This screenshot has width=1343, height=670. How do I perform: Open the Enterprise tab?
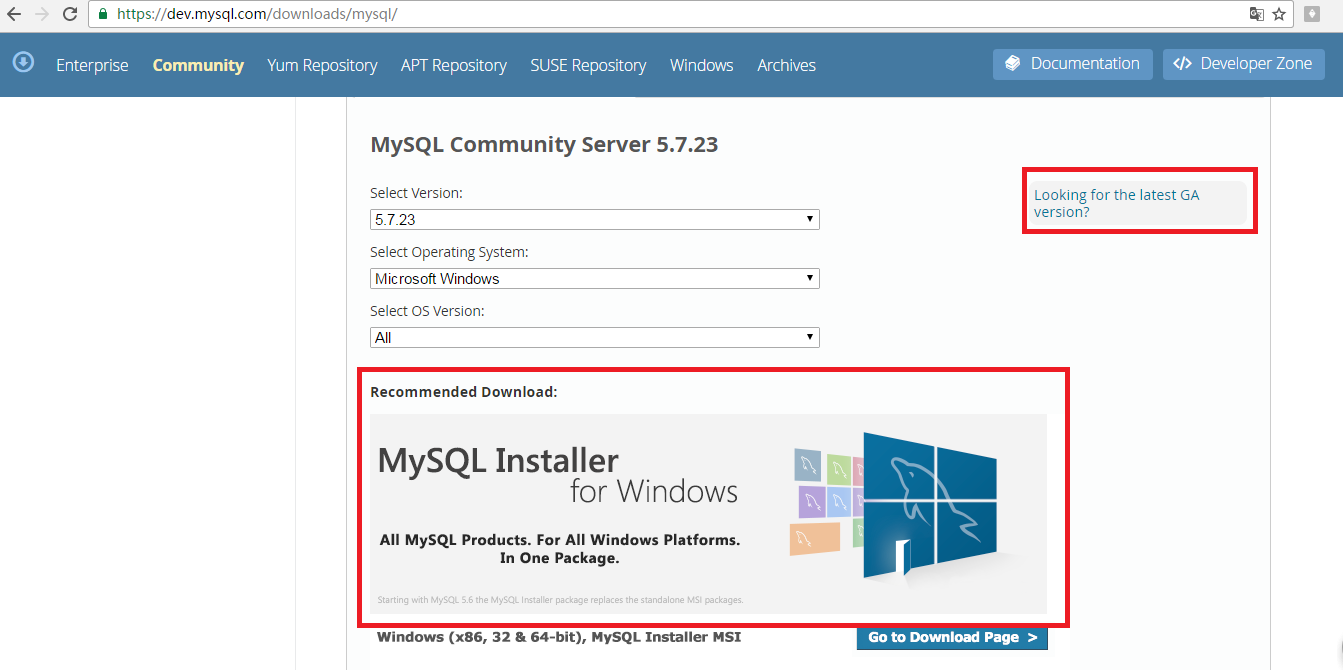[92, 65]
